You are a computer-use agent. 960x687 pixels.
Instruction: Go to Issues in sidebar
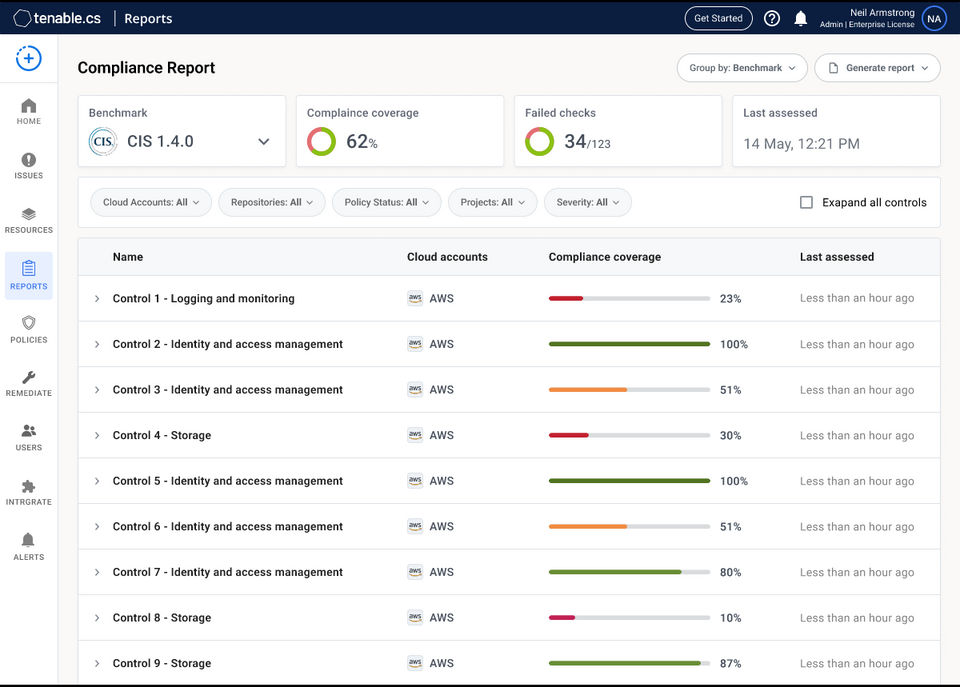(x=29, y=165)
